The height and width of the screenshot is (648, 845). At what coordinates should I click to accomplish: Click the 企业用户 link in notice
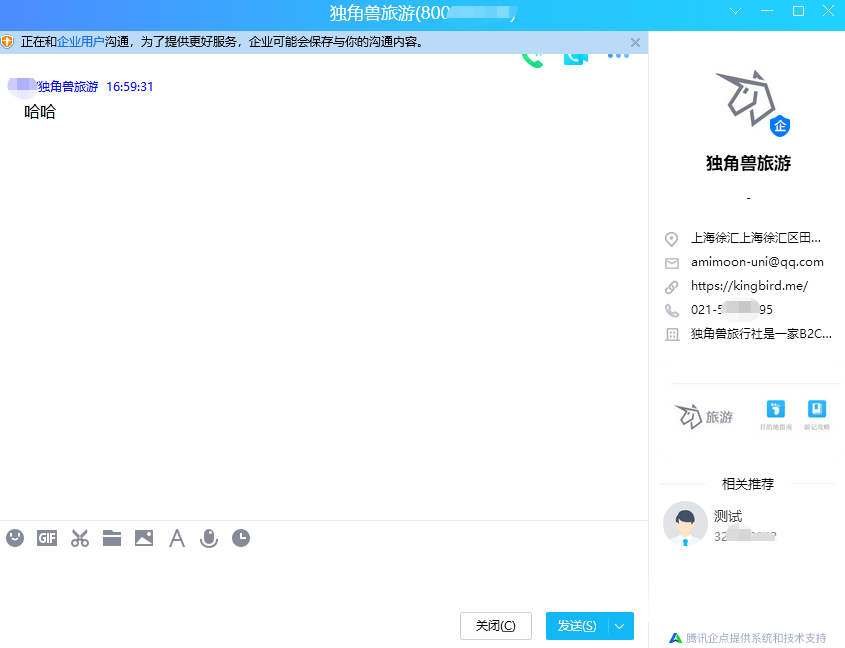[81, 42]
